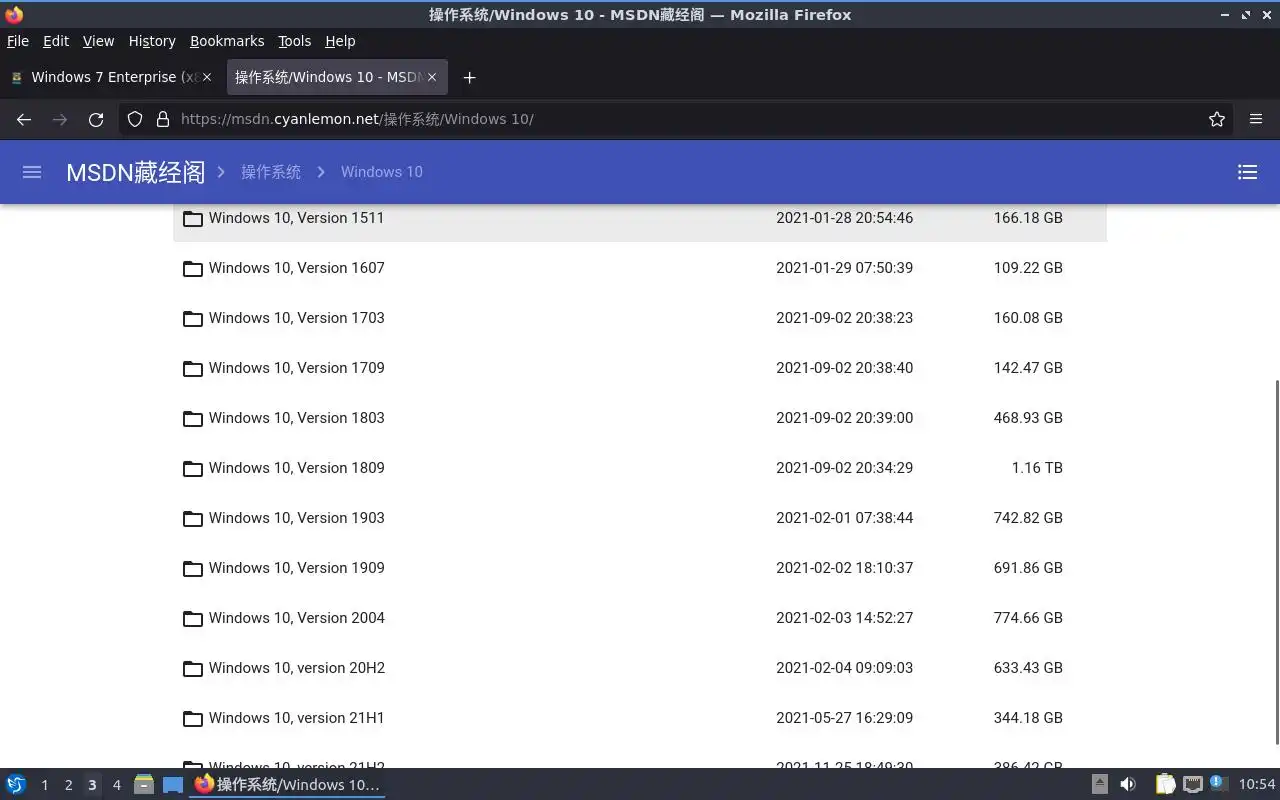1280x800 pixels.
Task: Open a new tab with plus button
Action: coord(469,77)
